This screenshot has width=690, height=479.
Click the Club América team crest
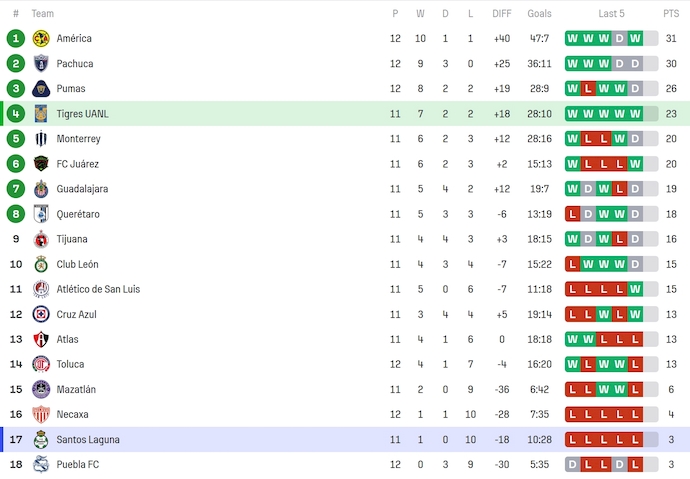coord(41,39)
